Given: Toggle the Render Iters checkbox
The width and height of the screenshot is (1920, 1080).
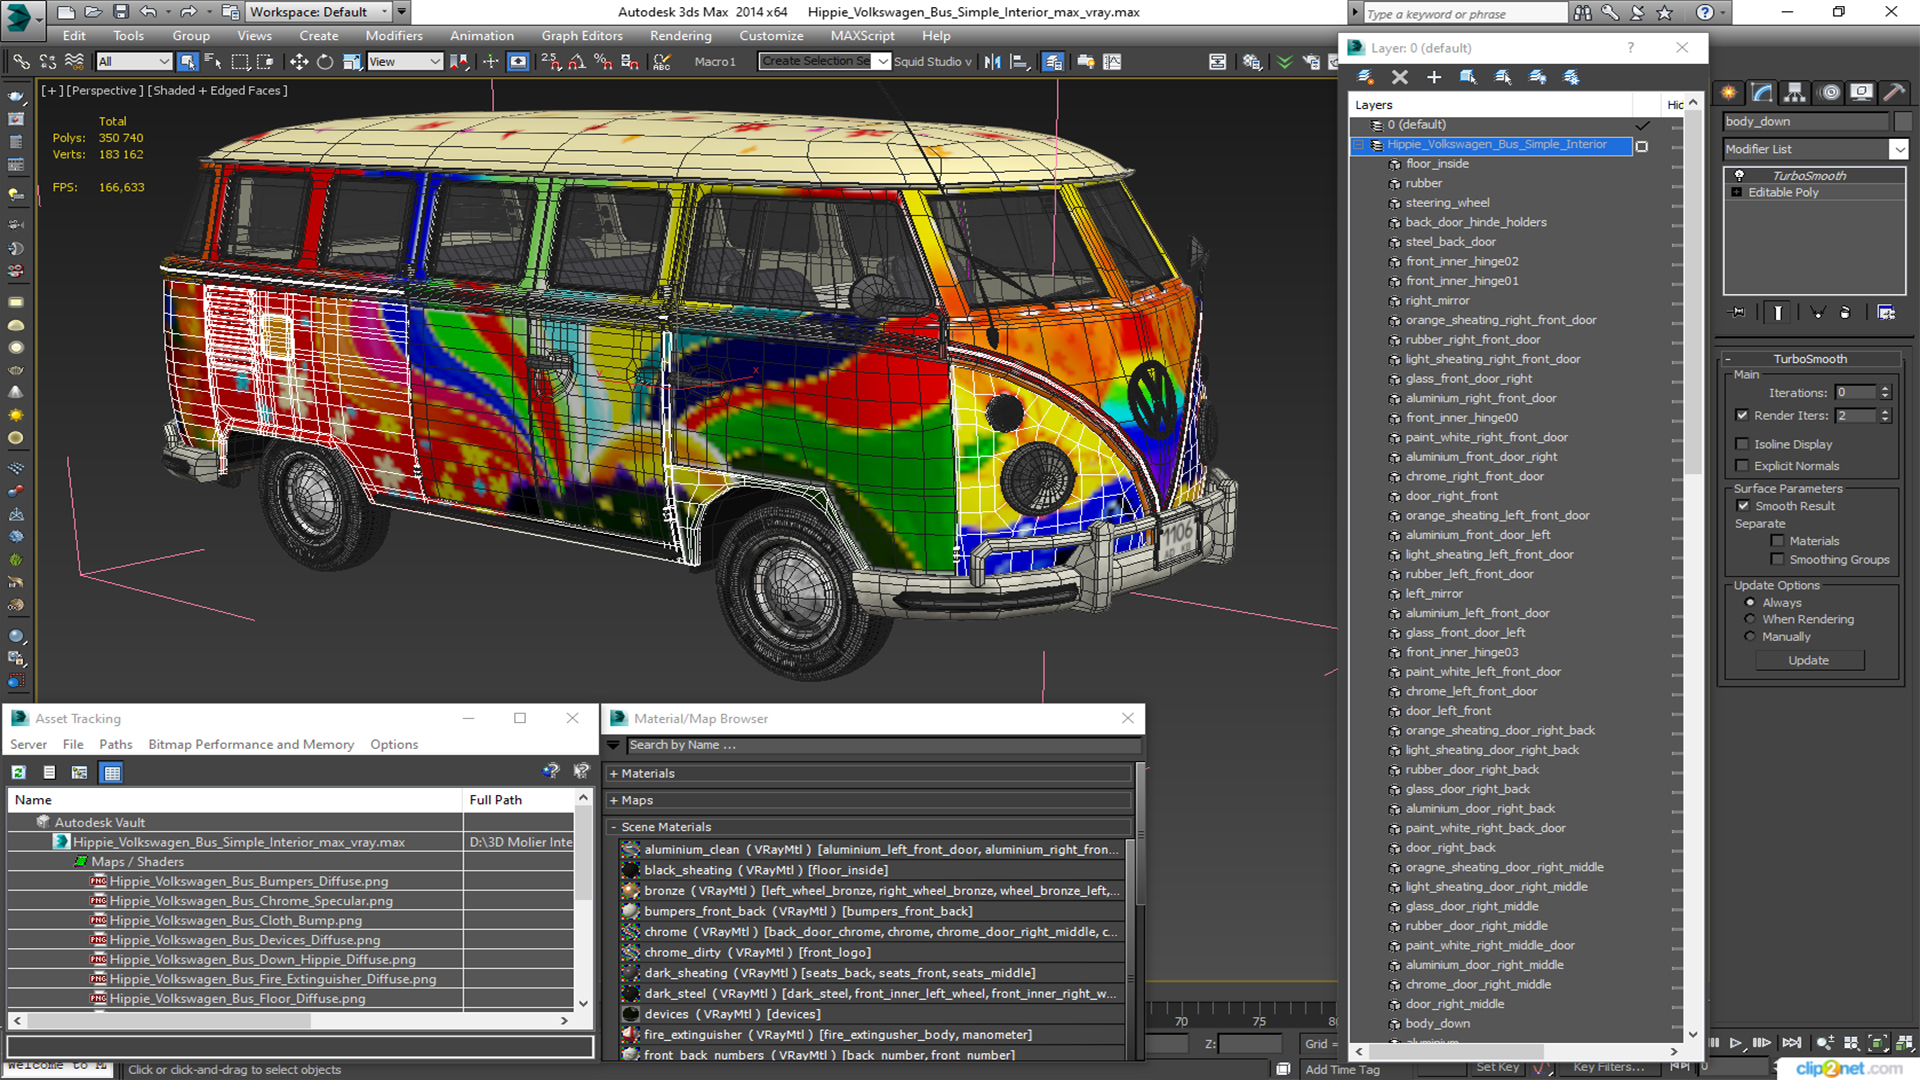Looking at the screenshot, I should pos(1742,415).
